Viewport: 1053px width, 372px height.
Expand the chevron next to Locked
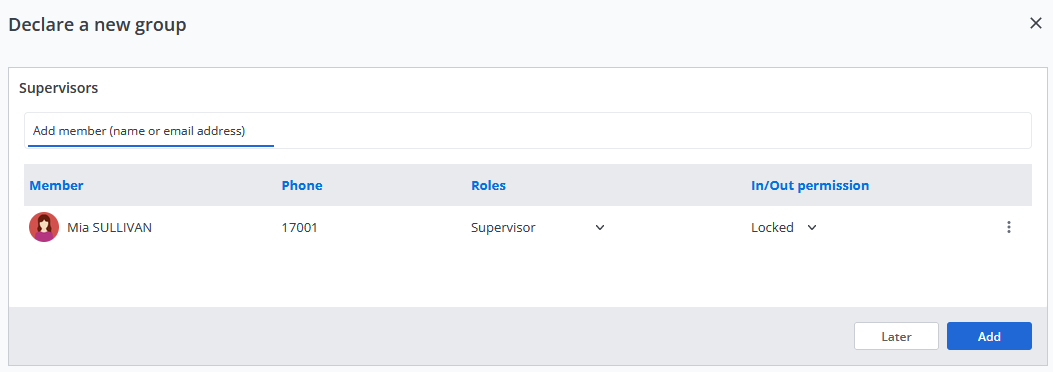[812, 228]
